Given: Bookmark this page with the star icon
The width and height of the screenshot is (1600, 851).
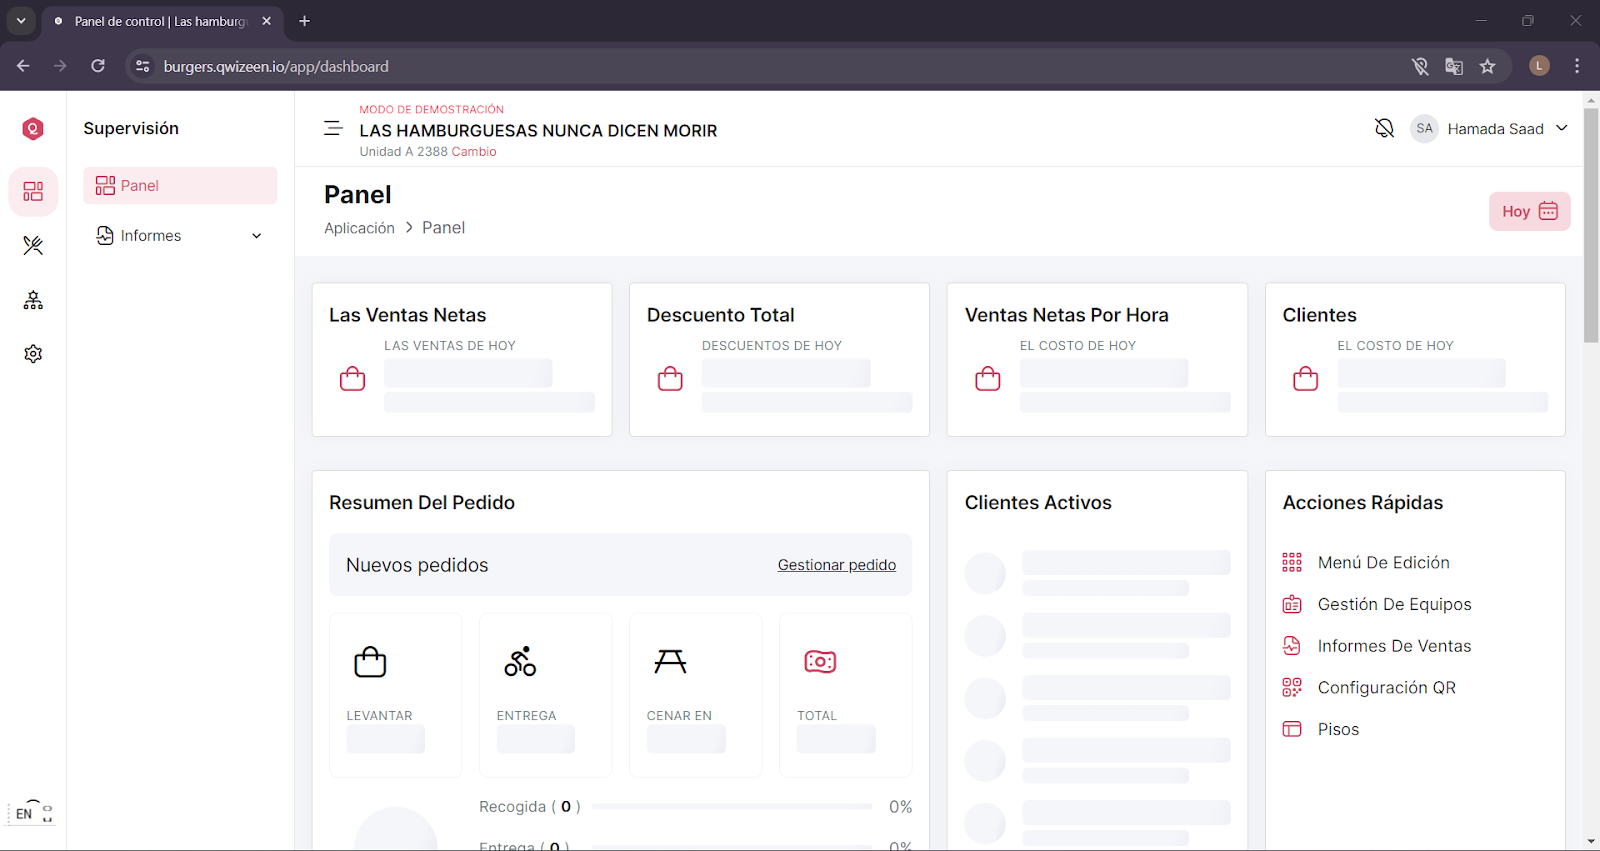Looking at the screenshot, I should tap(1488, 66).
